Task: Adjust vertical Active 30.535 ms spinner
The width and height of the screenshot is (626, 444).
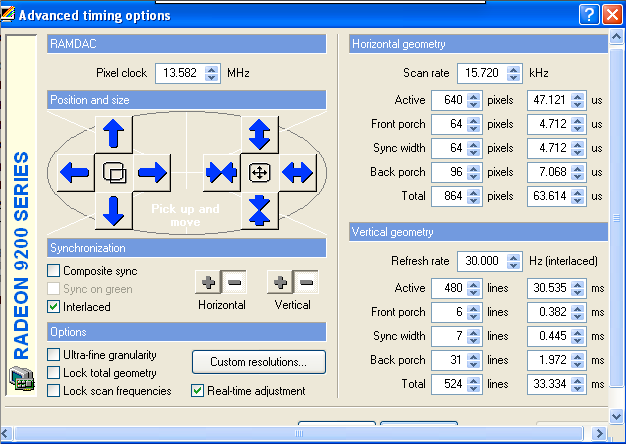Action: click(x=577, y=288)
